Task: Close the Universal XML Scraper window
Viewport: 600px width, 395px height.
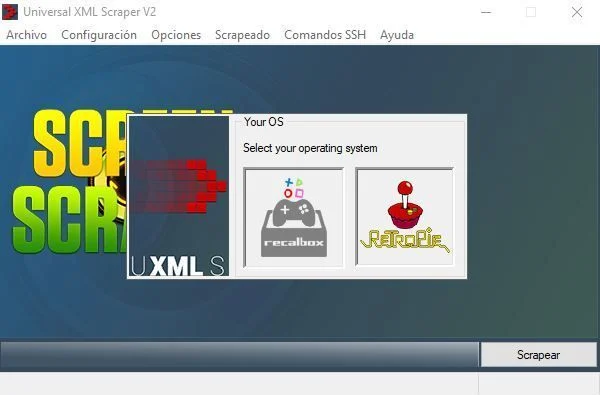Action: pos(577,12)
